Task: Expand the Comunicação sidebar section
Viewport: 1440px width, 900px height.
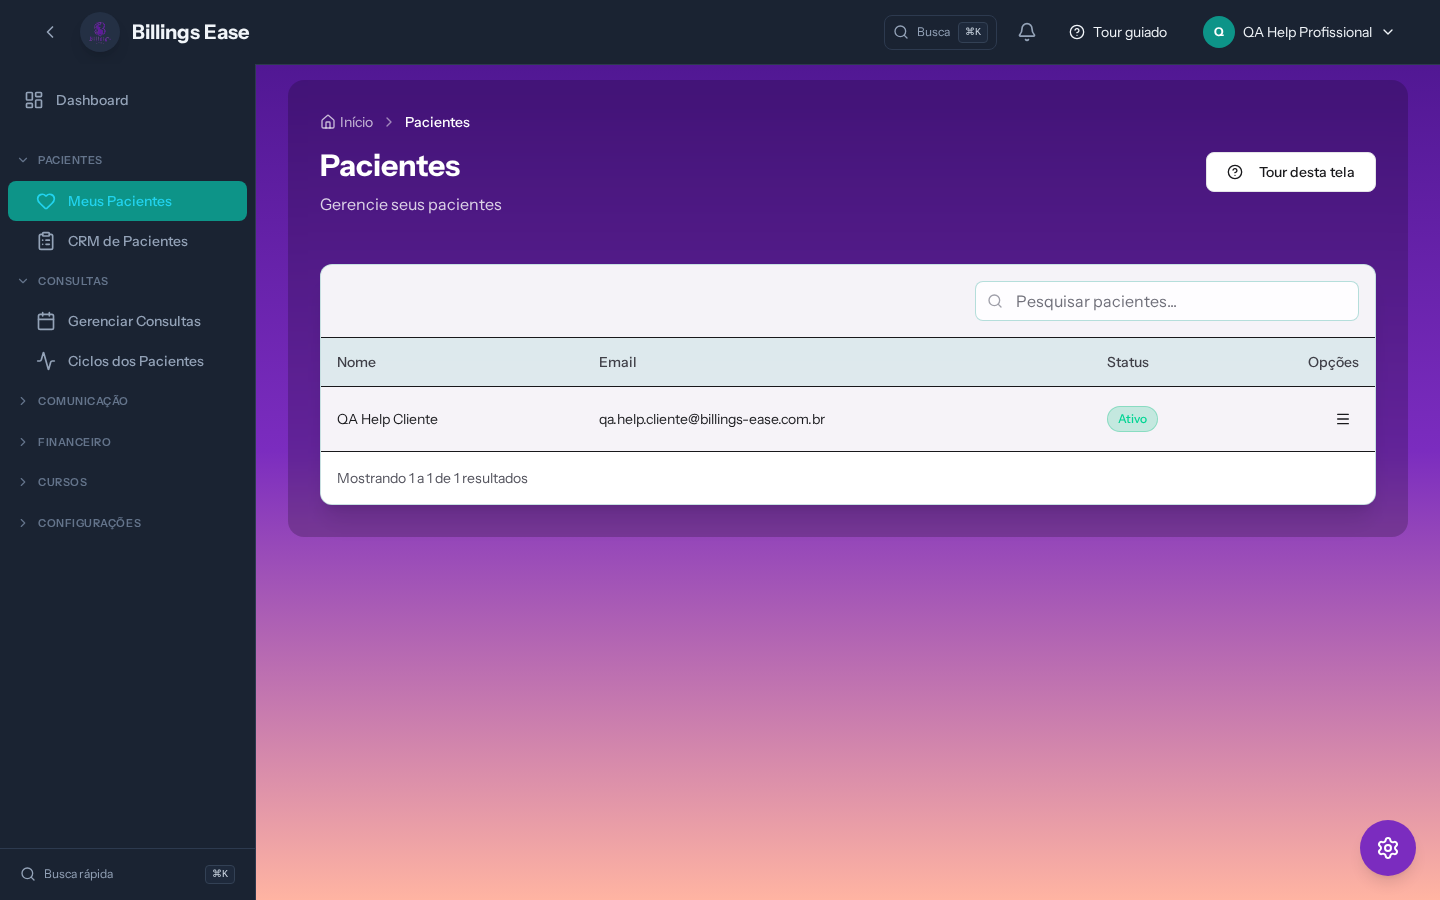Action: (x=24, y=401)
